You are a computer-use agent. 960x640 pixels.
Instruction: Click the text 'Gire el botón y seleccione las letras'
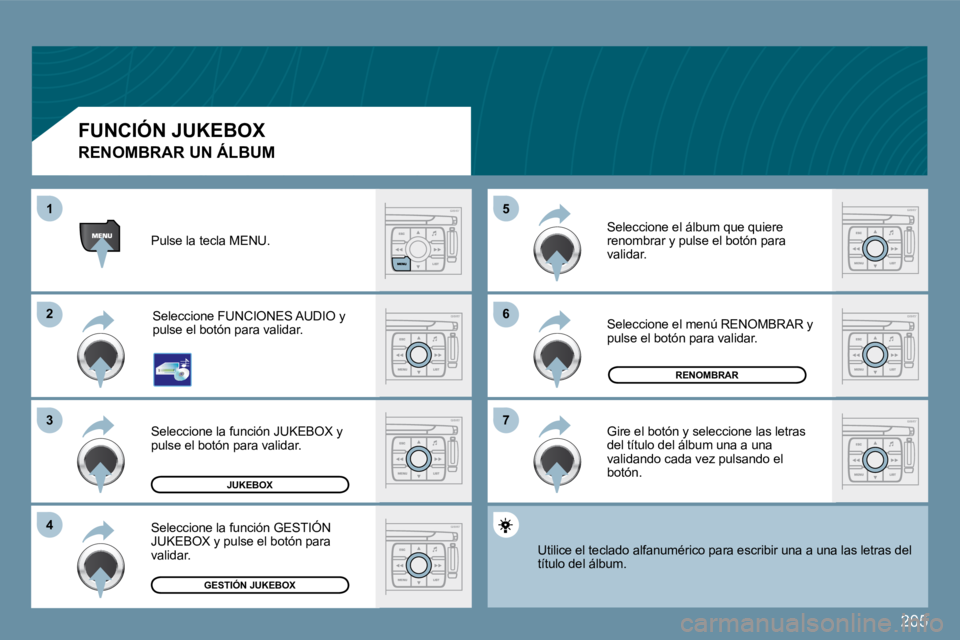[x=706, y=452]
